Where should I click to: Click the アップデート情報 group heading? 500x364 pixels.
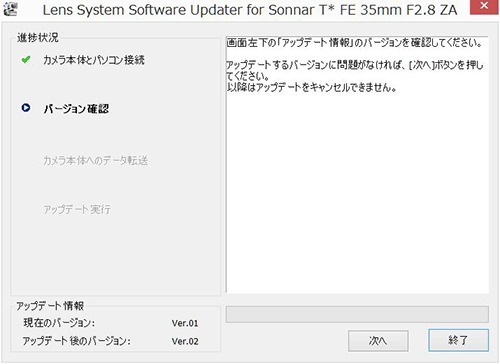click(x=50, y=306)
